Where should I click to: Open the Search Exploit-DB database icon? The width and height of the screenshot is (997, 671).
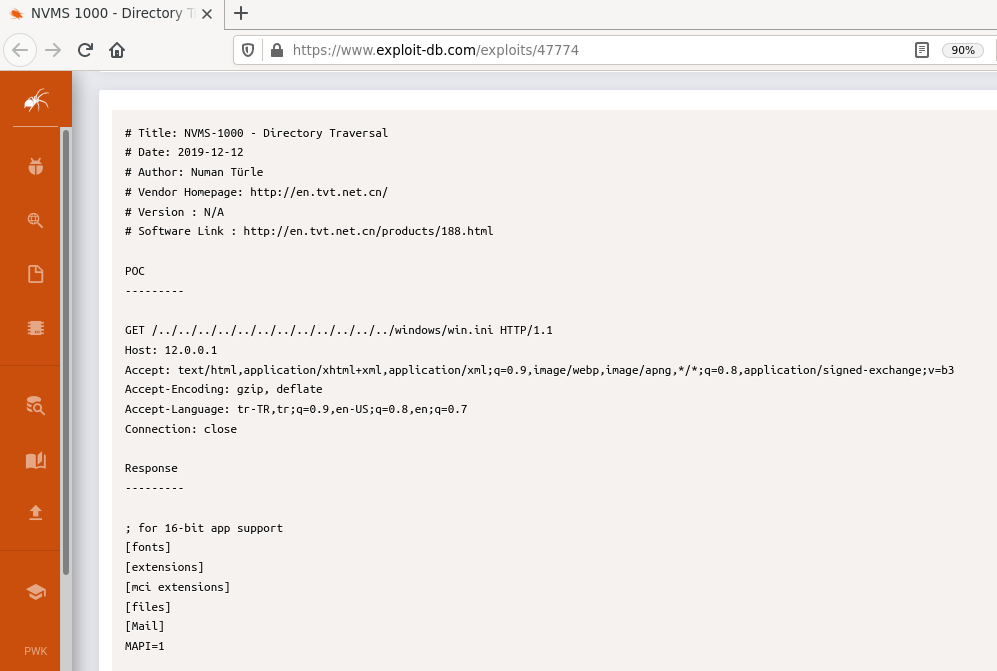click(x=36, y=406)
